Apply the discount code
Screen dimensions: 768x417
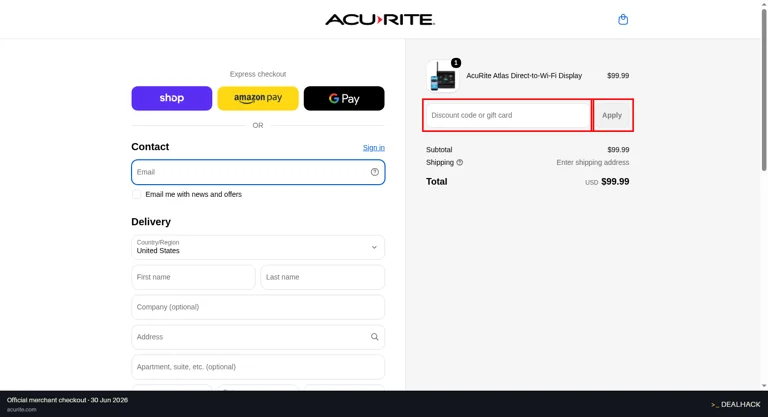click(x=612, y=115)
